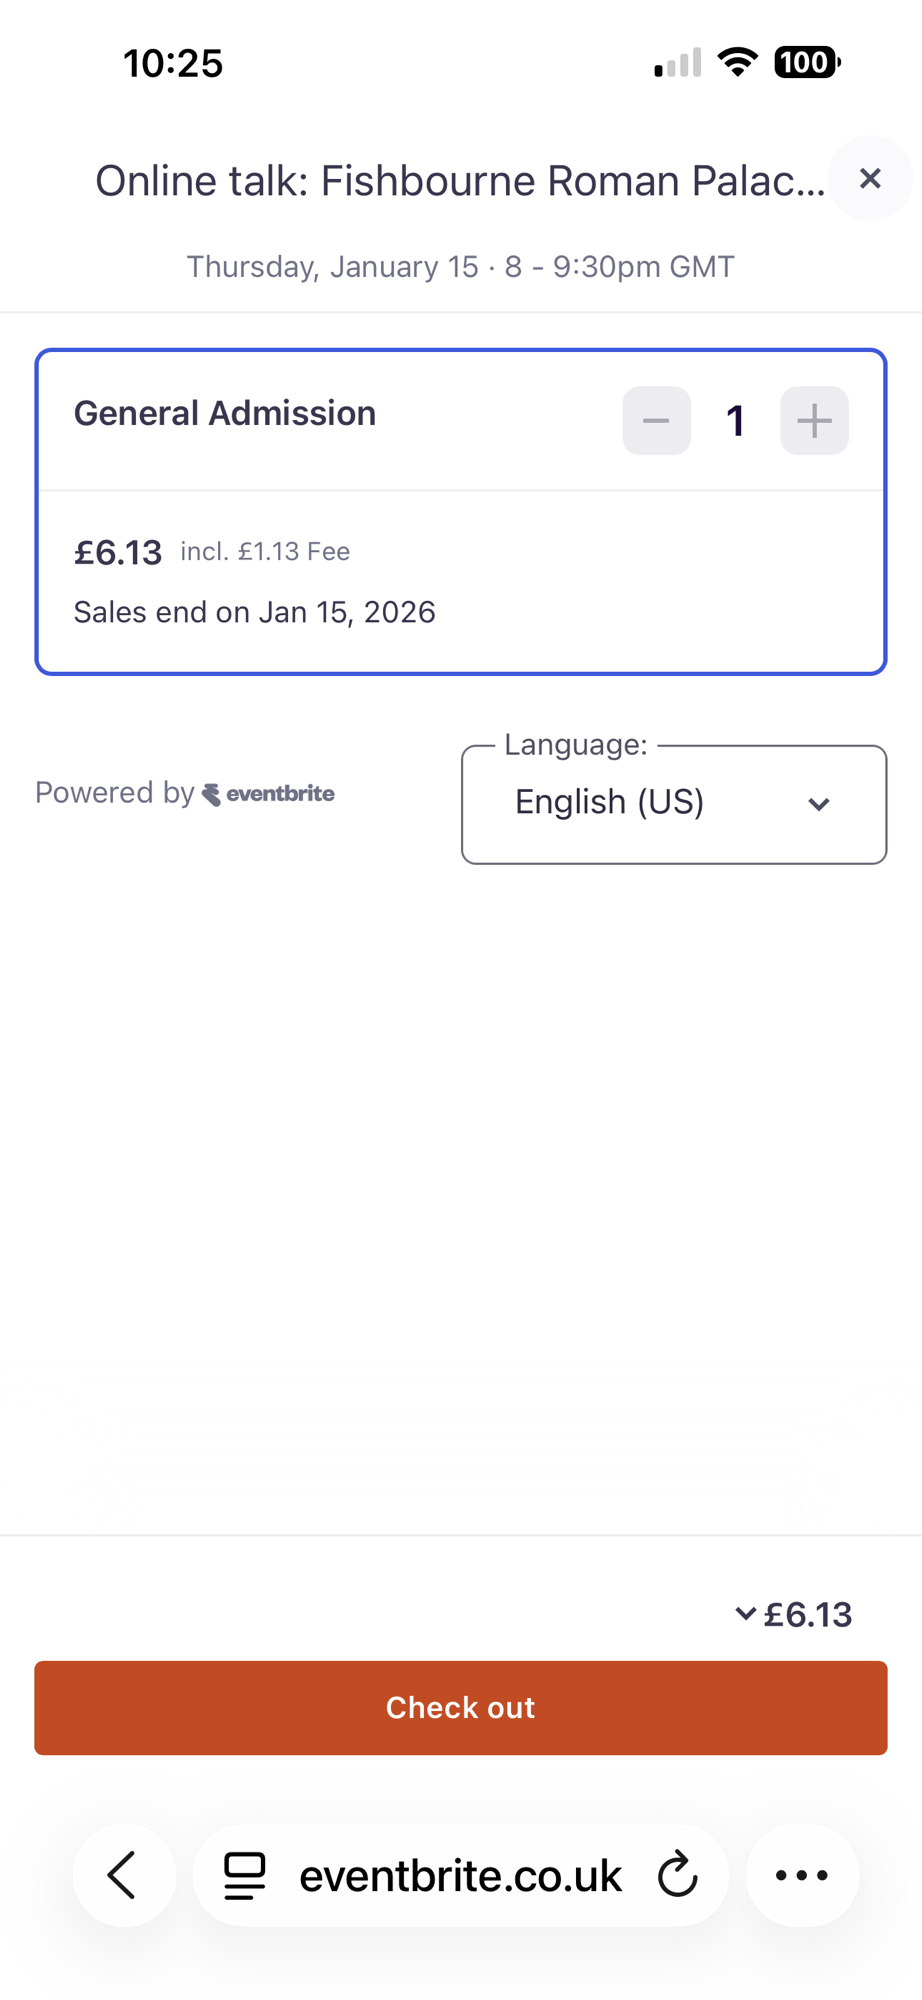Screen dimensions: 922x2000
Task: Open the Language dropdown
Action: point(673,804)
